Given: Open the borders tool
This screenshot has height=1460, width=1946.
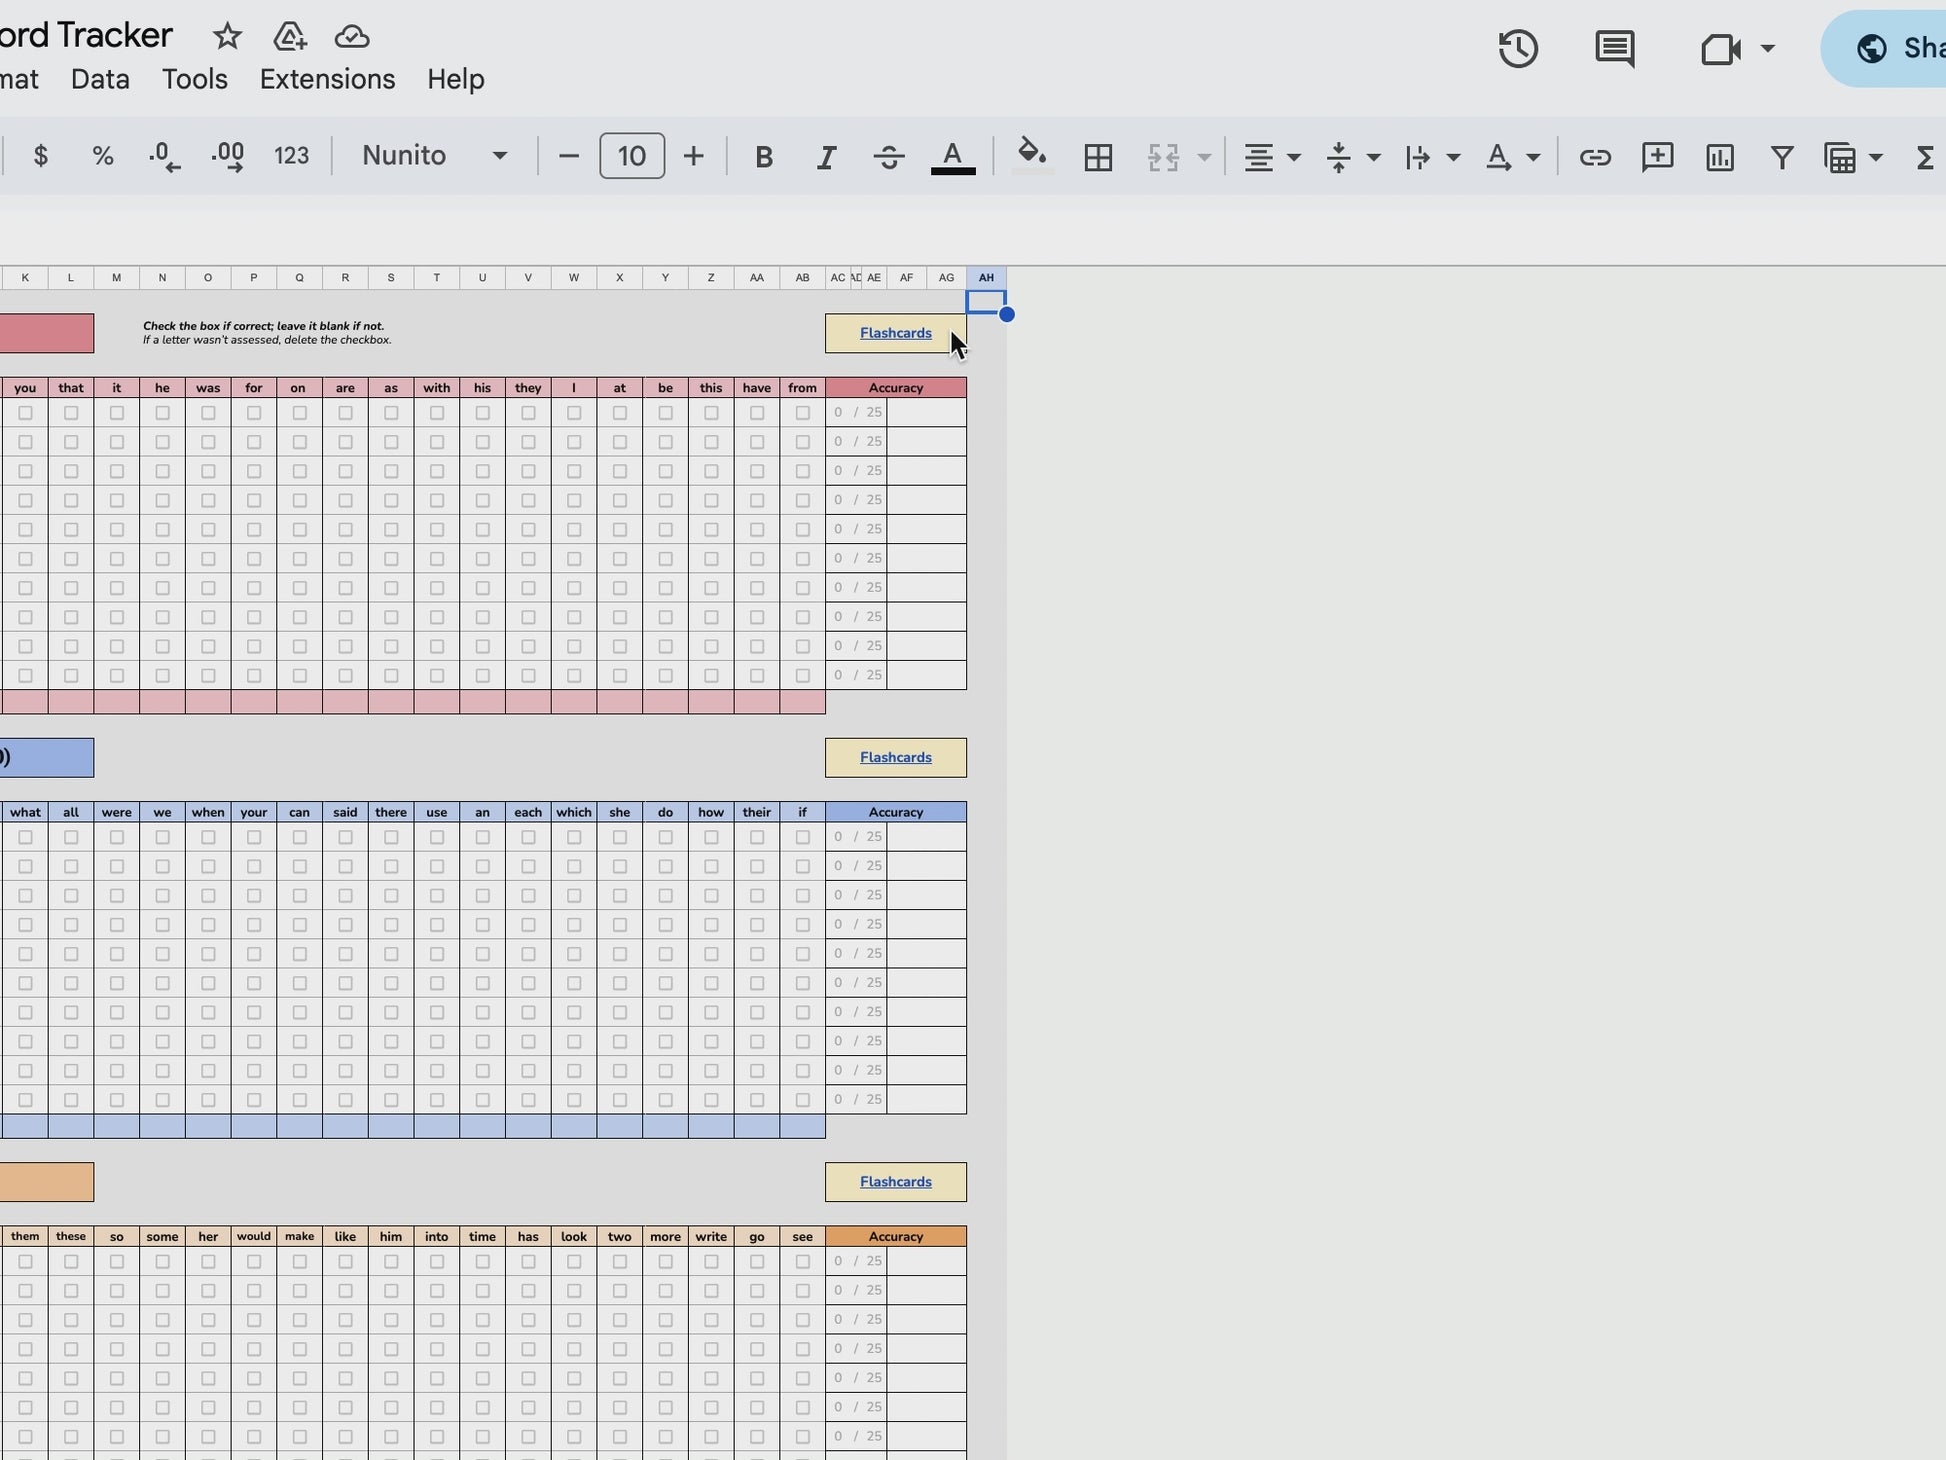Looking at the screenshot, I should (x=1098, y=157).
